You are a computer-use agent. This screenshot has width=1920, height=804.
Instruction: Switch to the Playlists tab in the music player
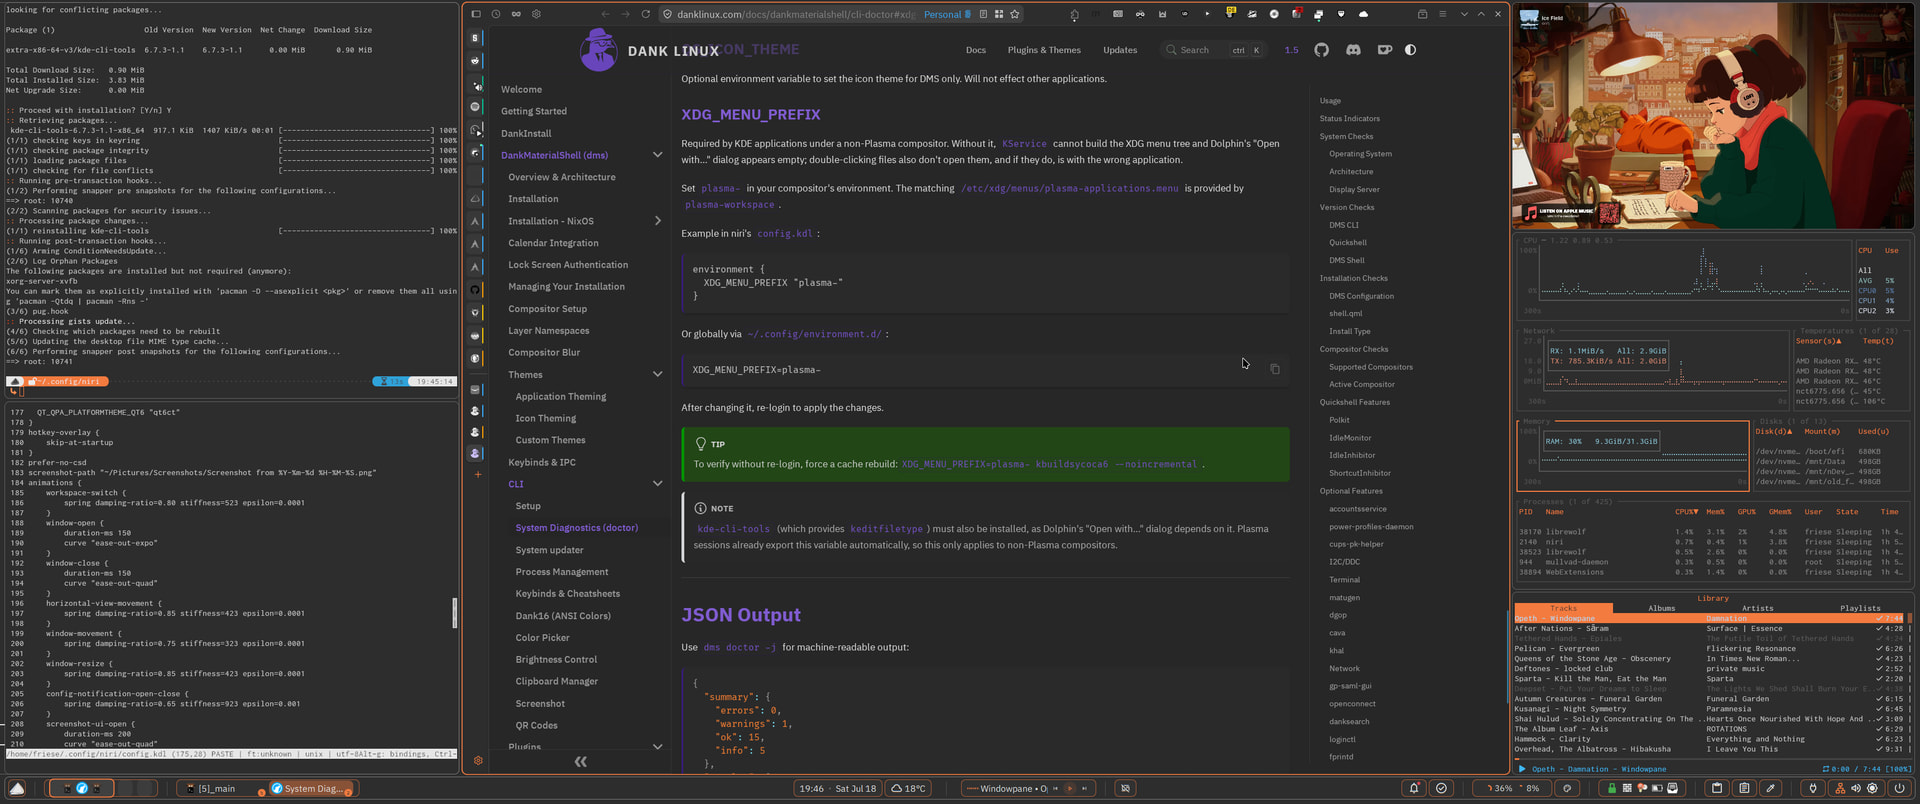pos(1859,608)
